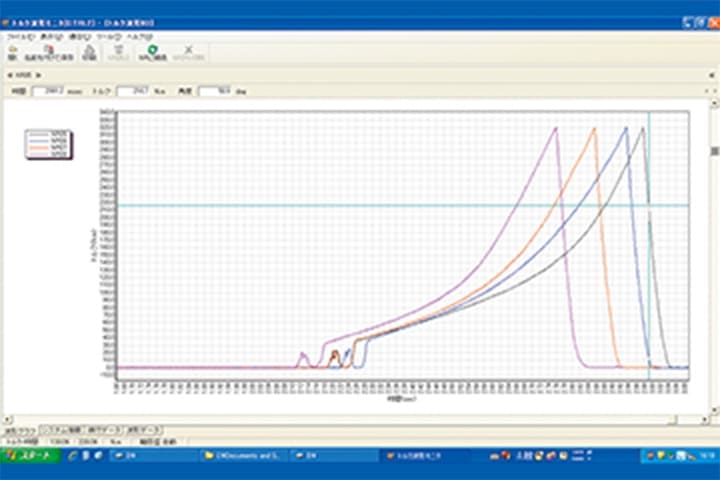720x480 pixels.
Task: Click the left arrow beside waveform label
Action: [9, 74]
